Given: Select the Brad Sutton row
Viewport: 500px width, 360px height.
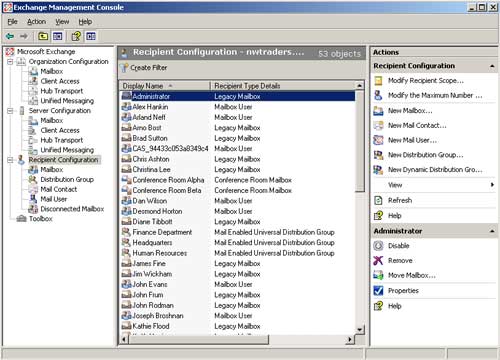Looking at the screenshot, I should pyautogui.click(x=237, y=138).
